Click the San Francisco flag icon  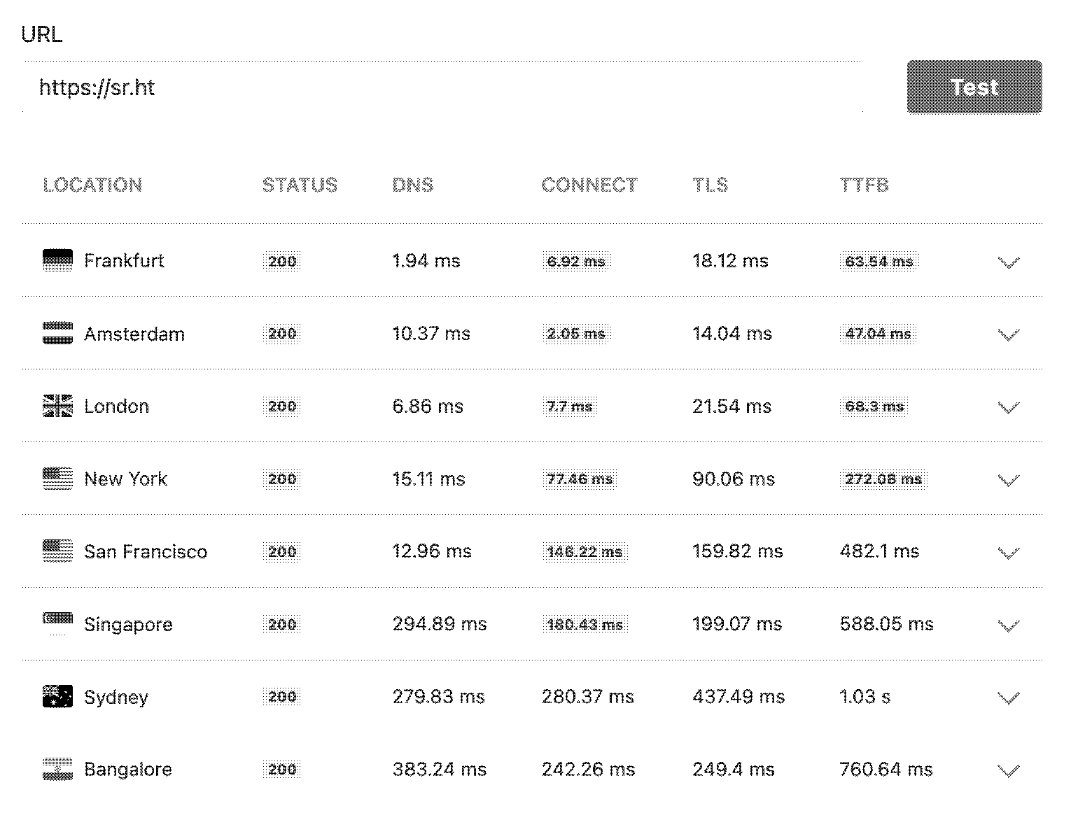[x=57, y=551]
